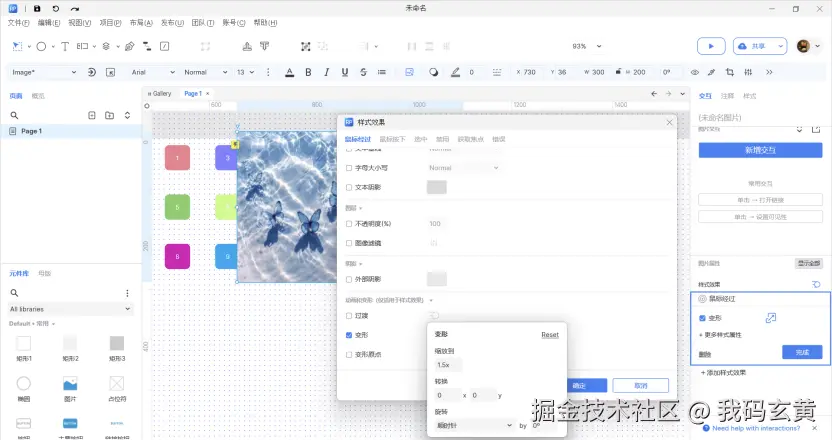Click the redo icon
This screenshot has width=832, height=440.
point(75,8)
